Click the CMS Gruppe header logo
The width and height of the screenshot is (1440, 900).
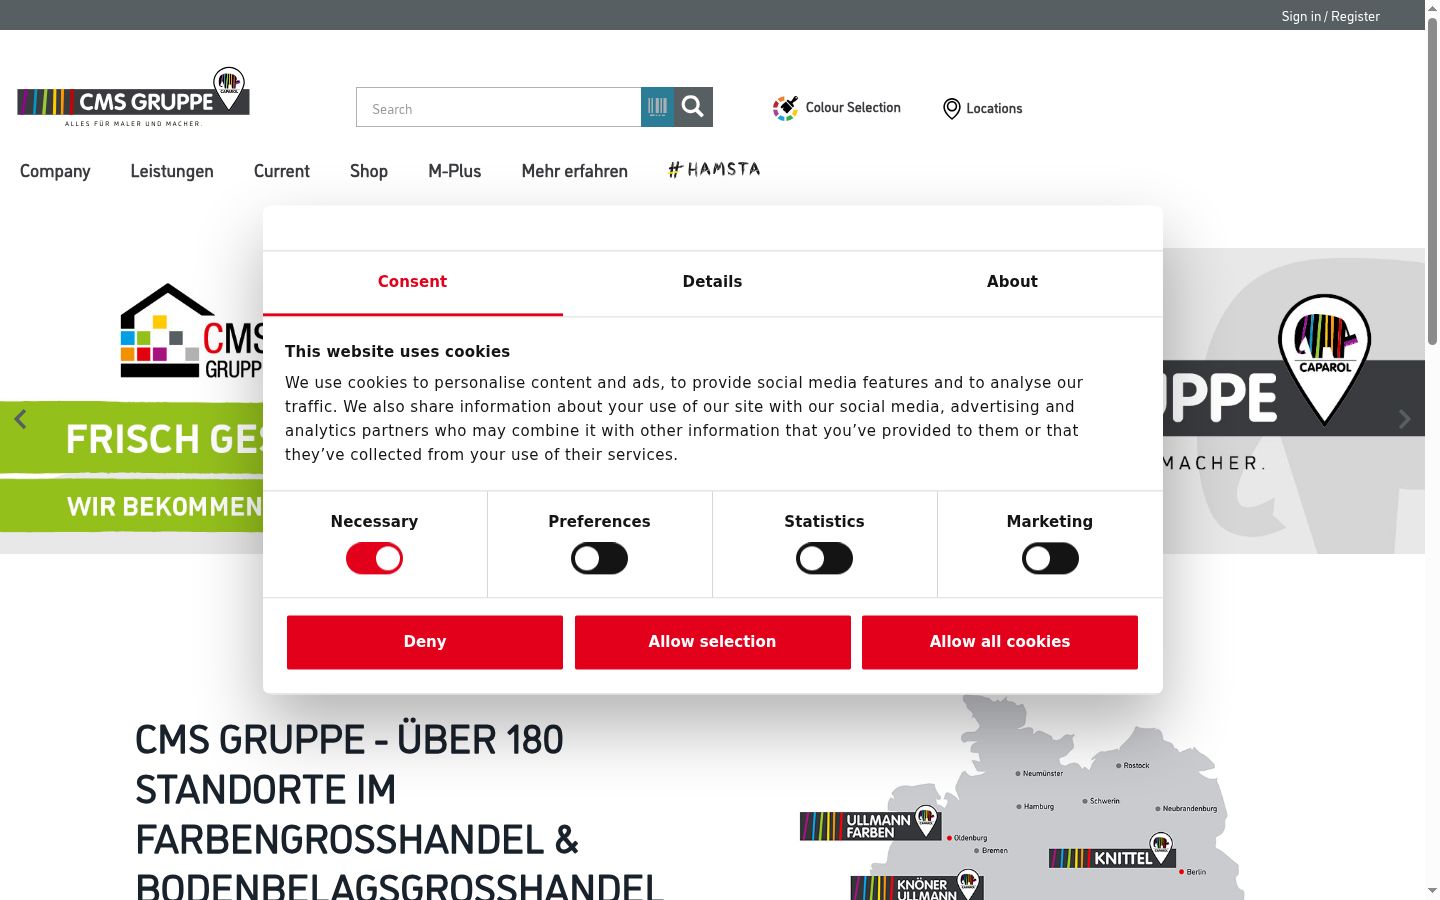click(133, 97)
